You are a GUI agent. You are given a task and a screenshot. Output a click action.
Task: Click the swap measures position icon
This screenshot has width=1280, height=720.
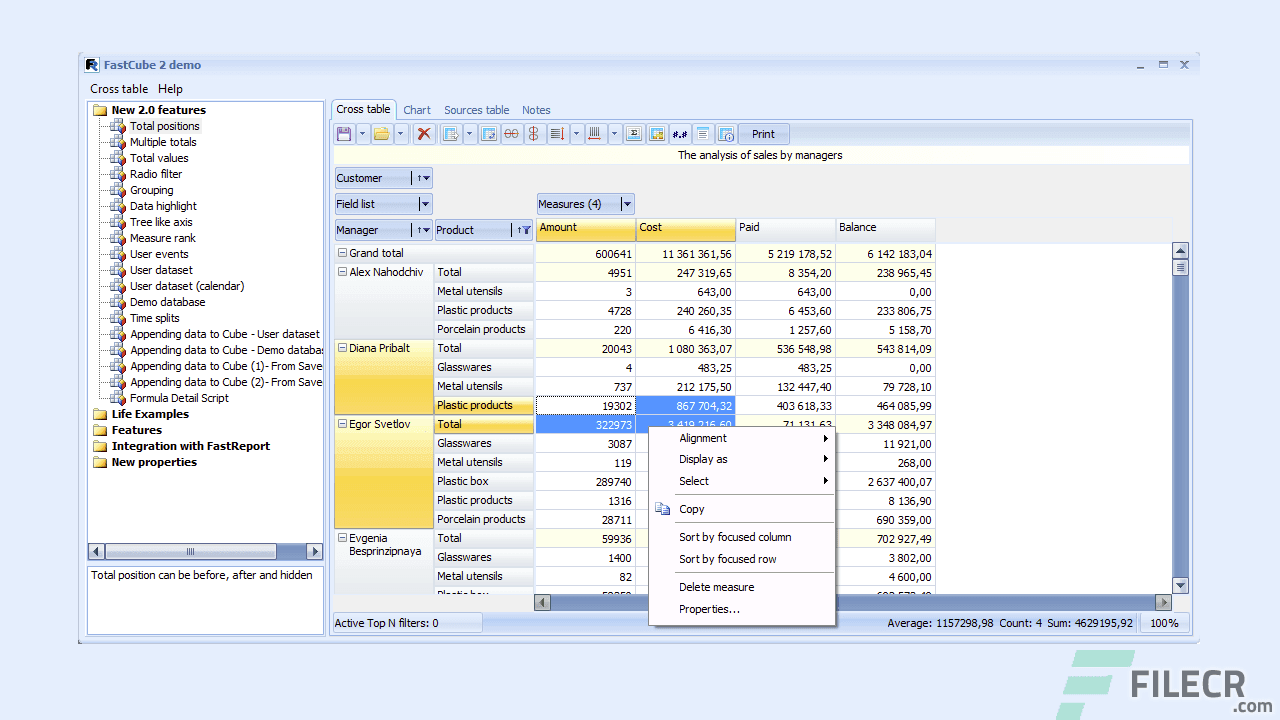[x=533, y=133]
